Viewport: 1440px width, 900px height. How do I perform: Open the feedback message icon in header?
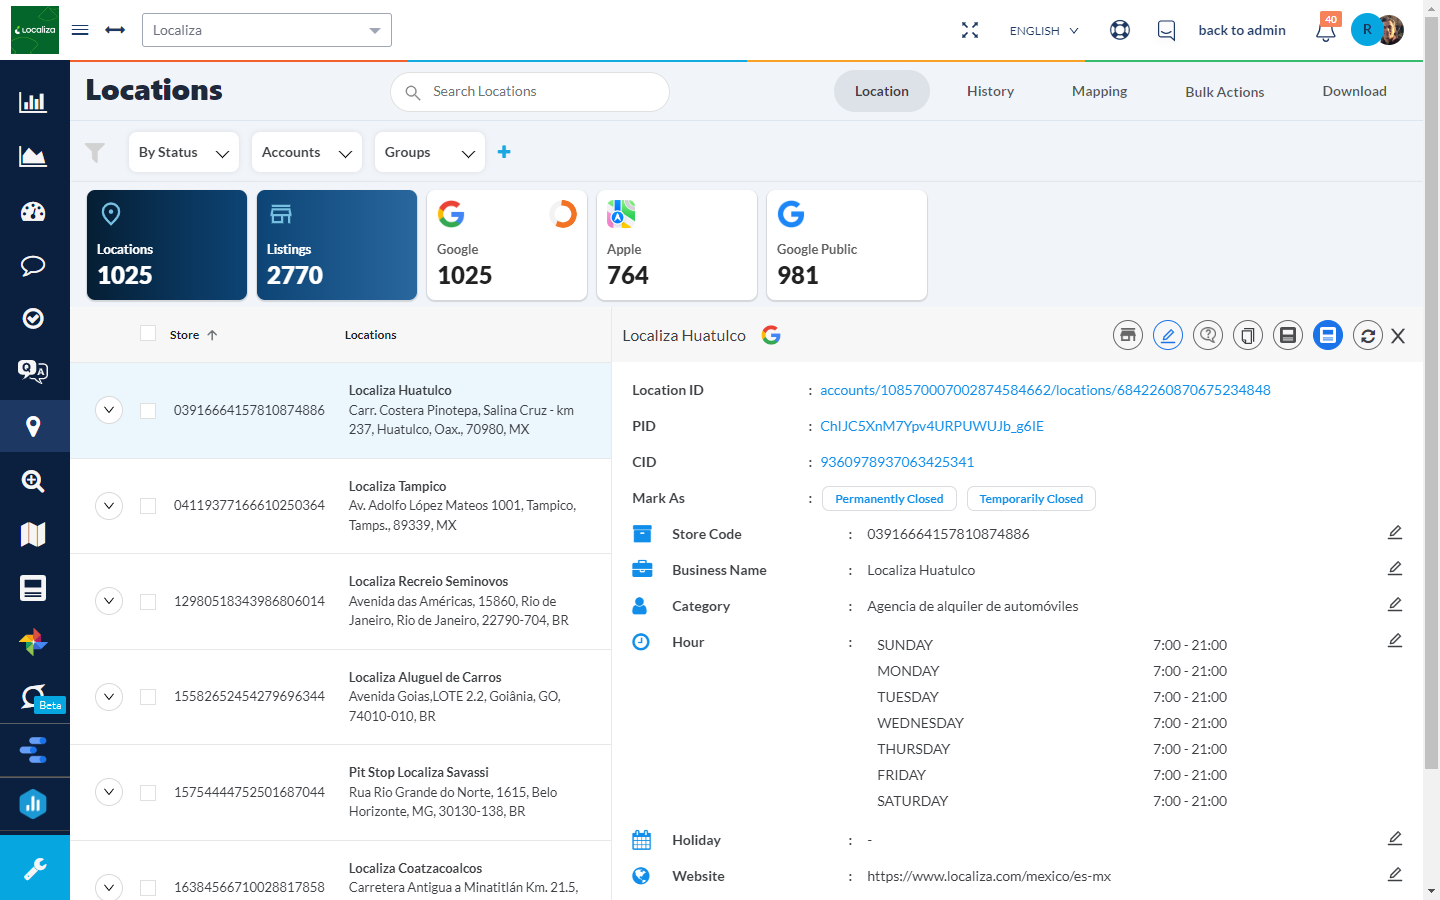(1166, 30)
